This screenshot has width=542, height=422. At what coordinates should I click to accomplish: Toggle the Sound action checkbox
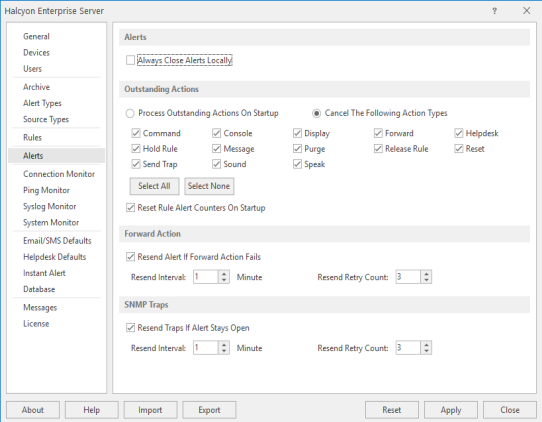[216, 164]
